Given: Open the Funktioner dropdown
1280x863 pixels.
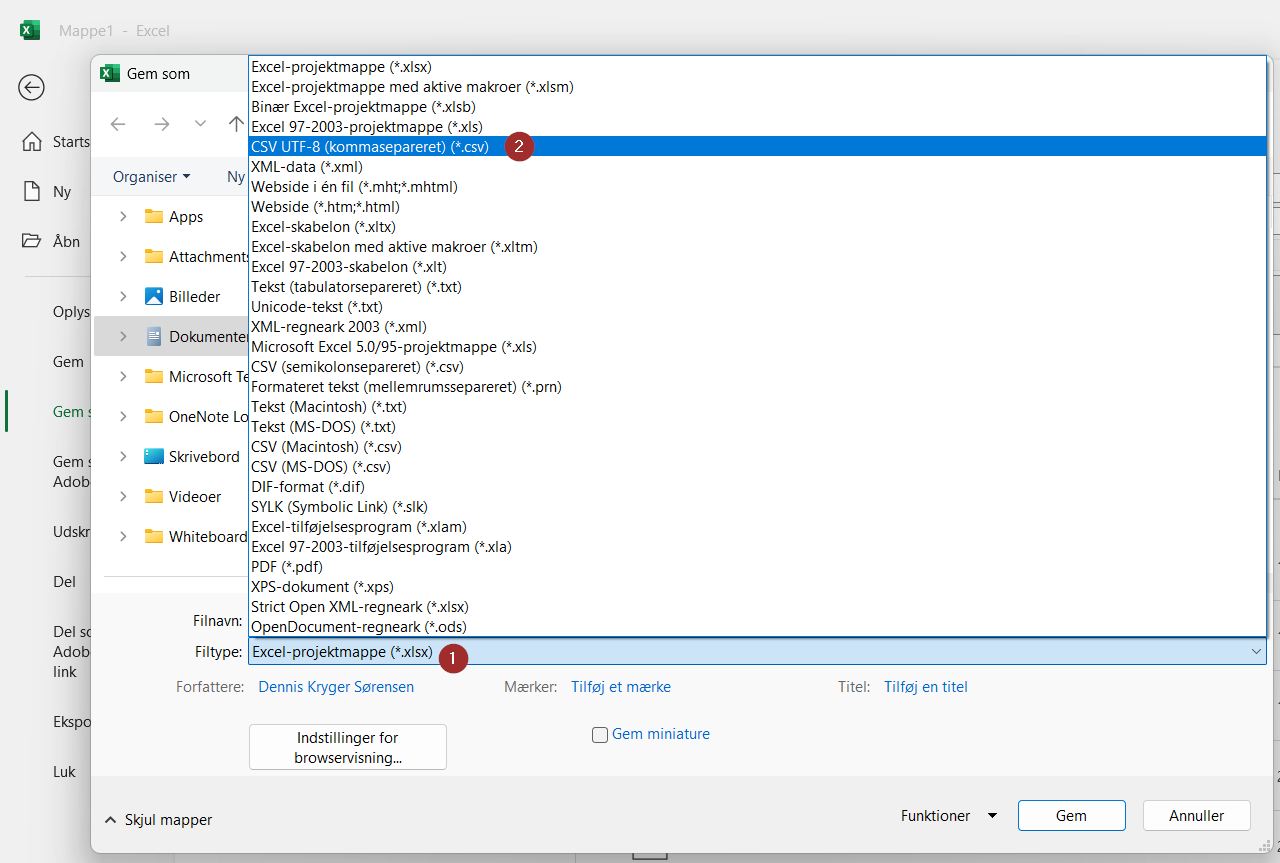Looking at the screenshot, I should click(948, 815).
